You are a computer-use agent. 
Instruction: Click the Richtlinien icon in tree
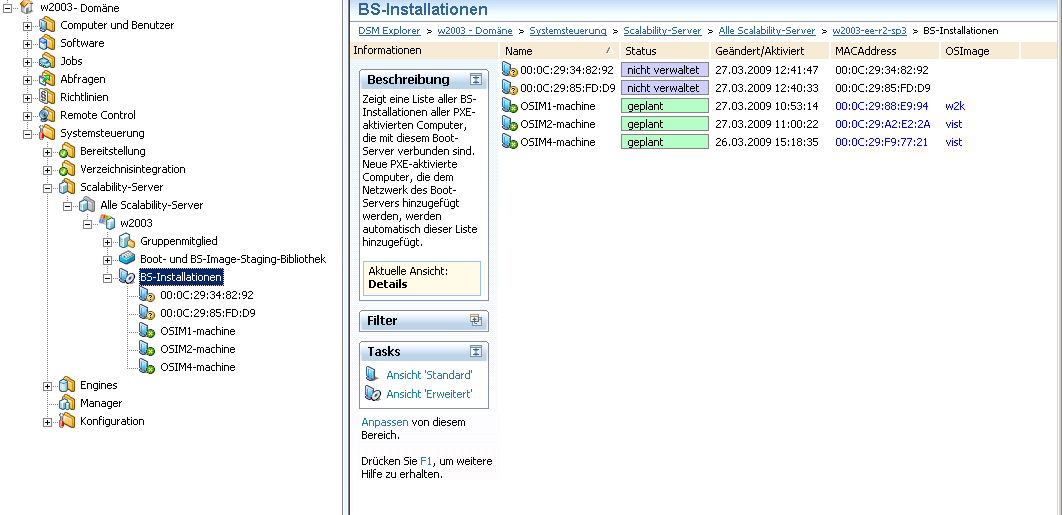47,97
